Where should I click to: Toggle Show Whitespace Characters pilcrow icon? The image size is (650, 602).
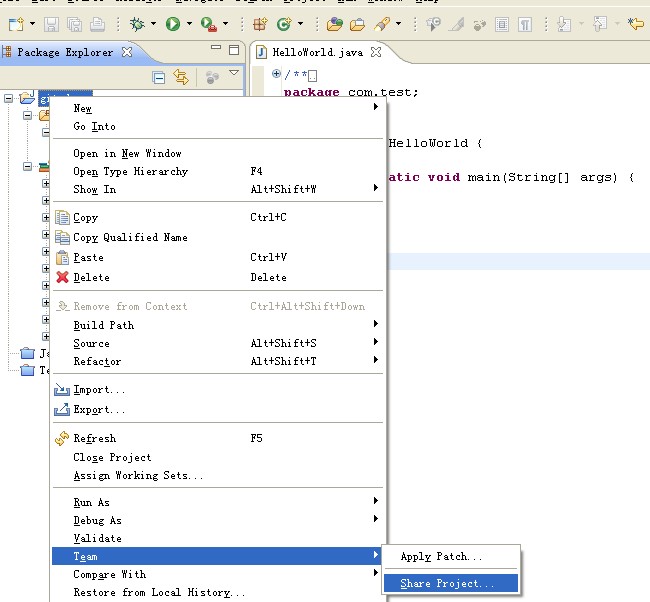pyautogui.click(x=525, y=25)
